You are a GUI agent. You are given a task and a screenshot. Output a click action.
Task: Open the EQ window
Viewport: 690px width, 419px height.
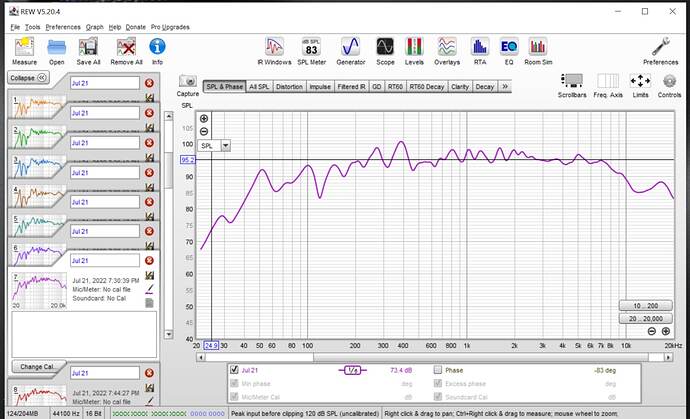509,51
